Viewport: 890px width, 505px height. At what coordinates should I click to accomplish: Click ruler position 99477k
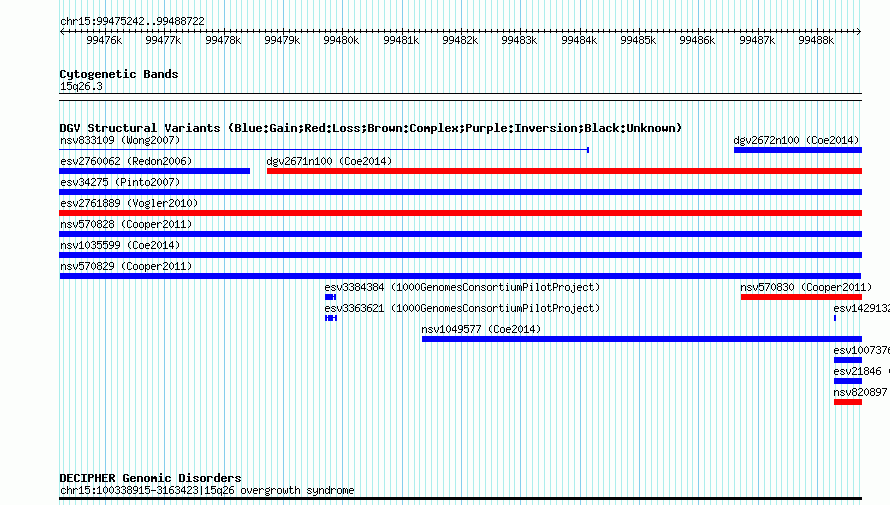pyautogui.click(x=163, y=40)
